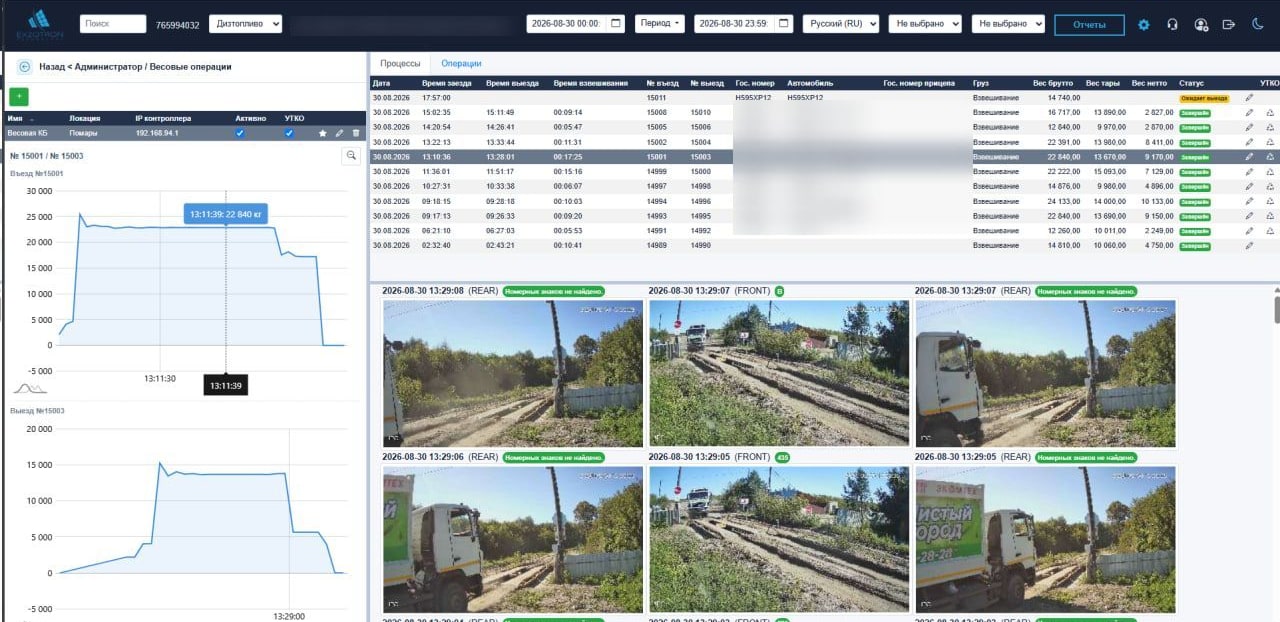
Task: Switch to the Операции tab
Action: 461,63
